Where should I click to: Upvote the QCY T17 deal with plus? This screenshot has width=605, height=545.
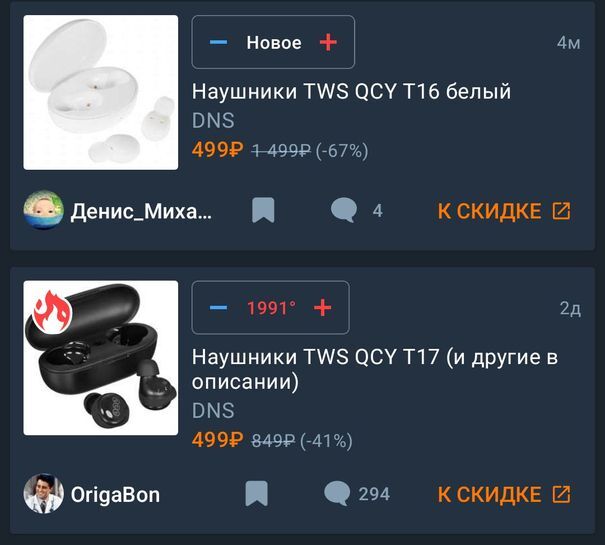323,308
